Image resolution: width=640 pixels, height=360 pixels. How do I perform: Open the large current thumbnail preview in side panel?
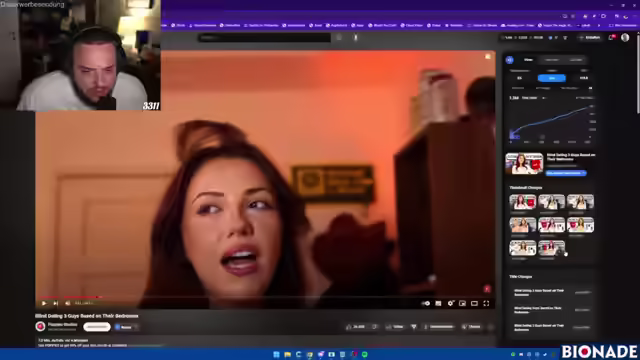click(524, 164)
